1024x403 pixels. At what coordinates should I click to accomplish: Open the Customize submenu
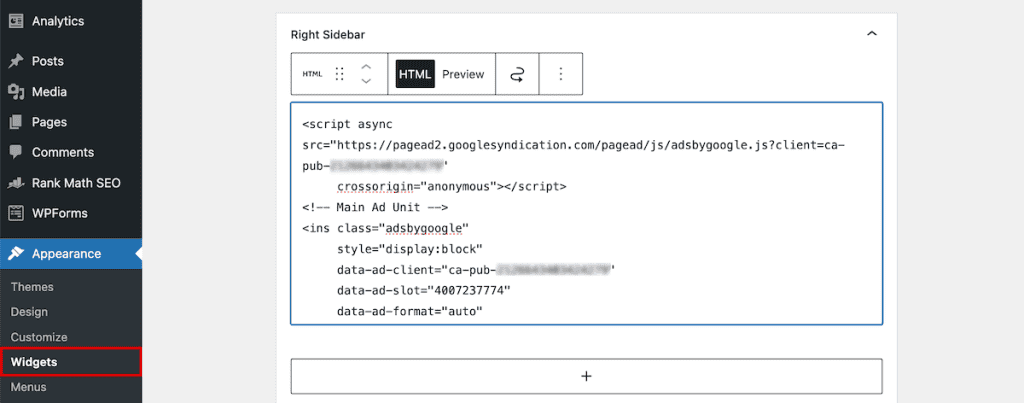[39, 337]
